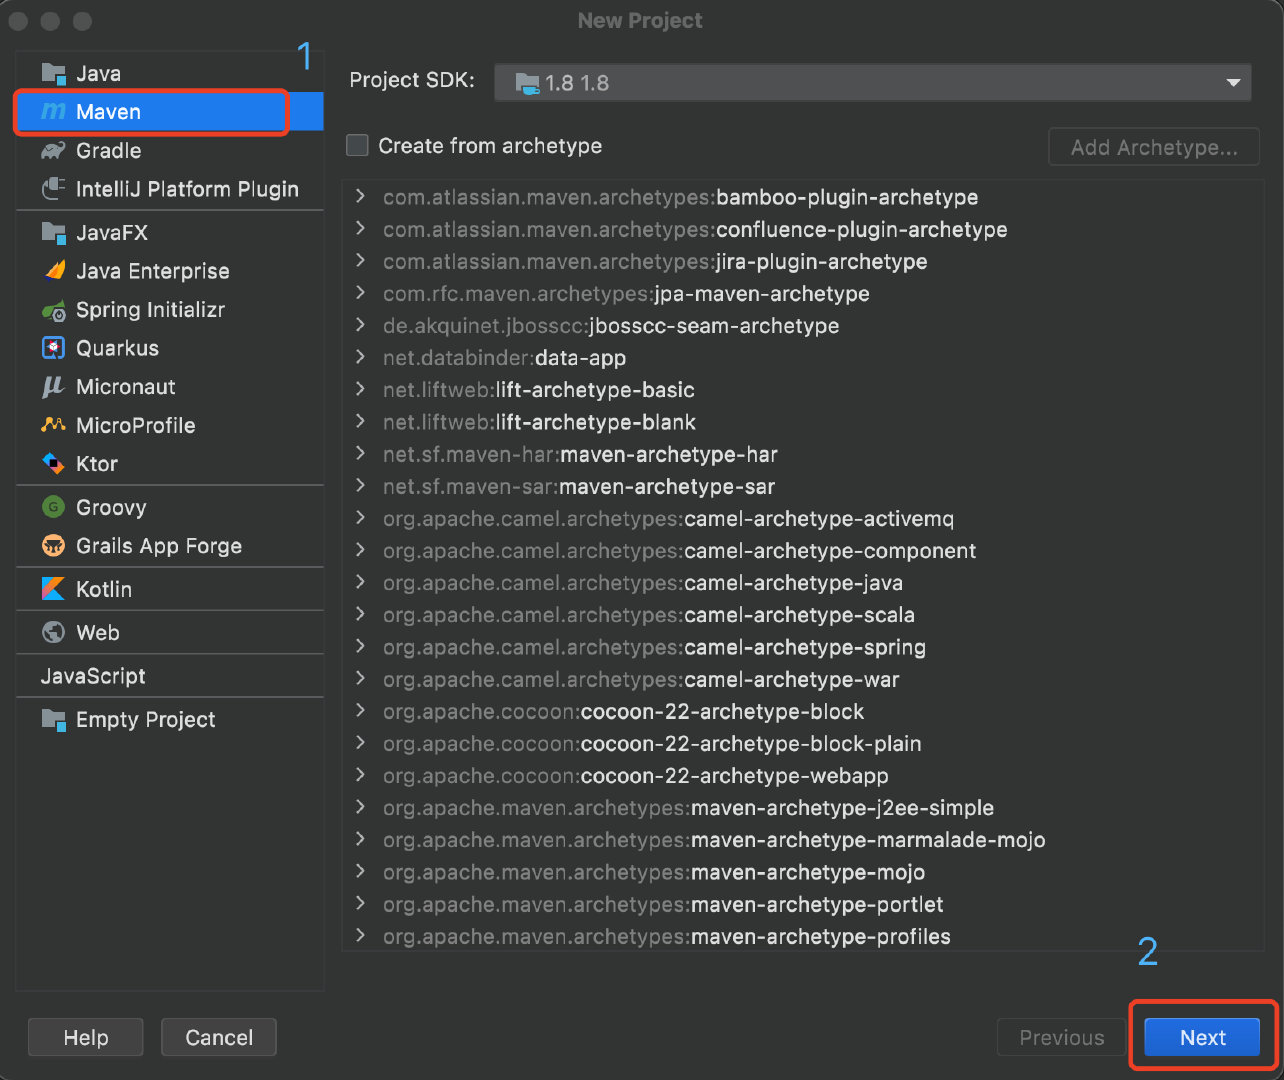Click the Project SDK 1.8 field
1284x1080 pixels.
coord(872,83)
